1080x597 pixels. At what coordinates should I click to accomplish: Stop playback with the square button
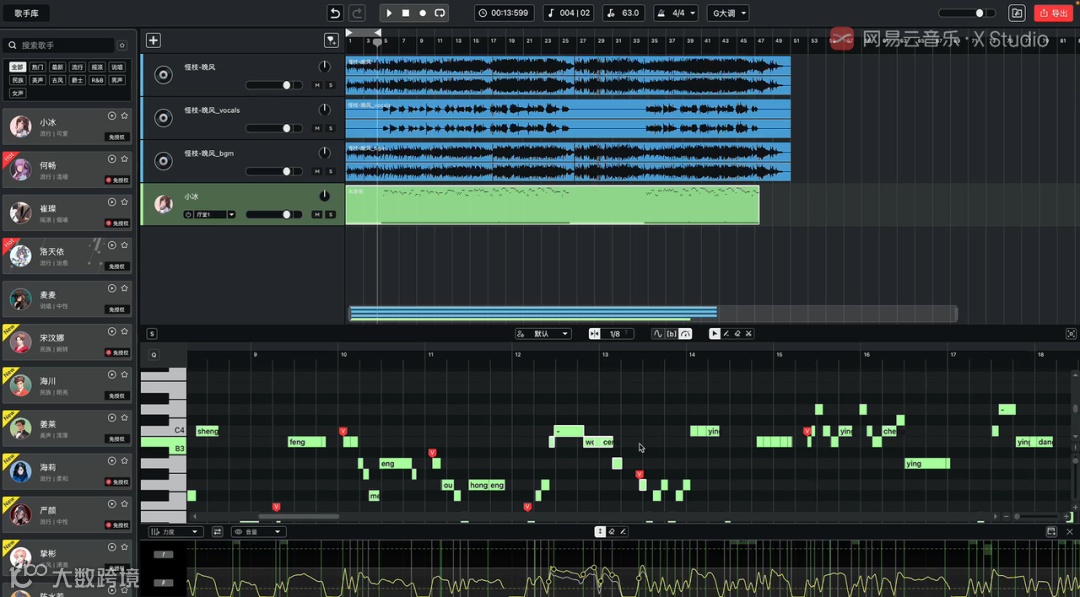(x=406, y=13)
